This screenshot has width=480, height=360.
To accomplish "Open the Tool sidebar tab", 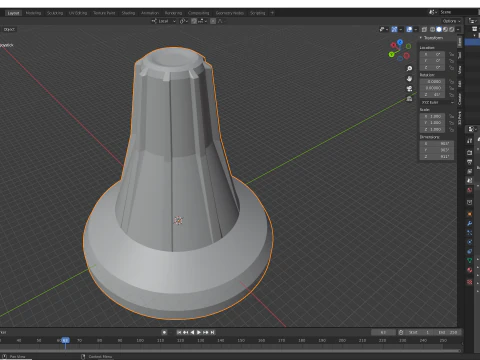I will 459,55.
